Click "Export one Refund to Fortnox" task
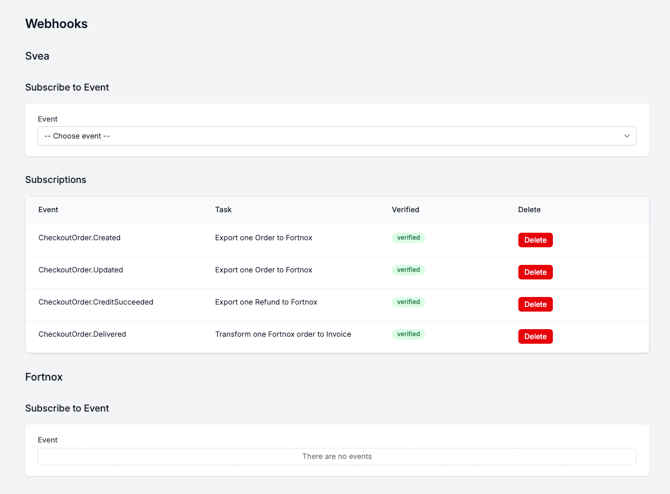 coord(266,302)
